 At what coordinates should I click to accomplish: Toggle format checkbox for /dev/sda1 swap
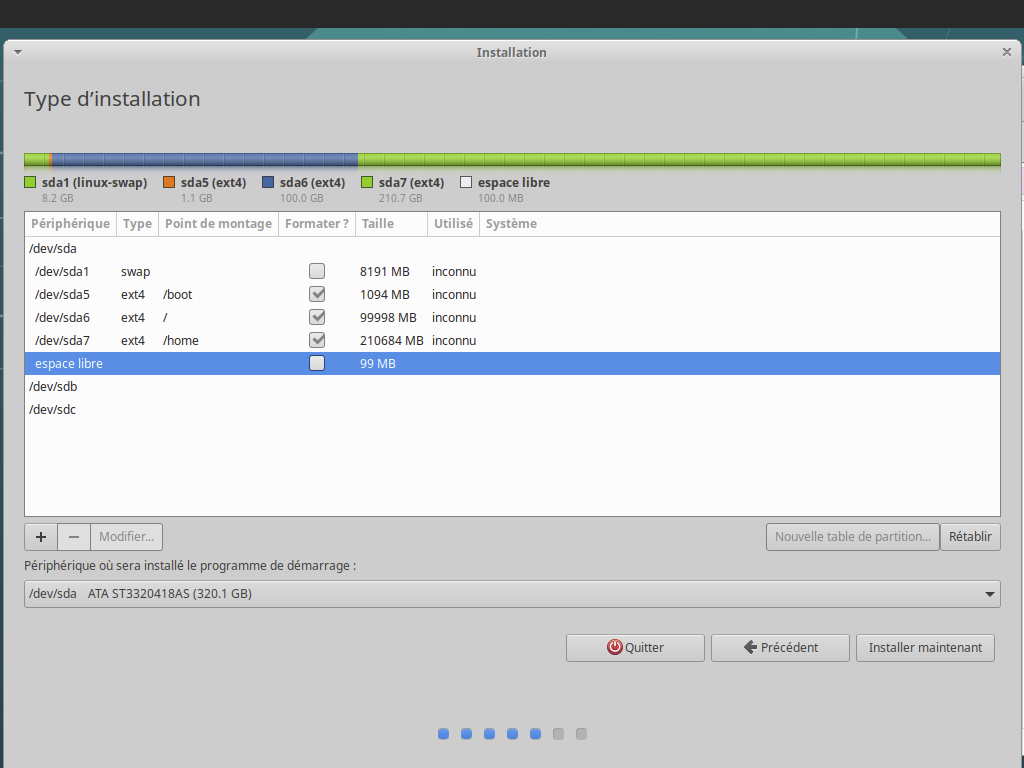[x=317, y=271]
